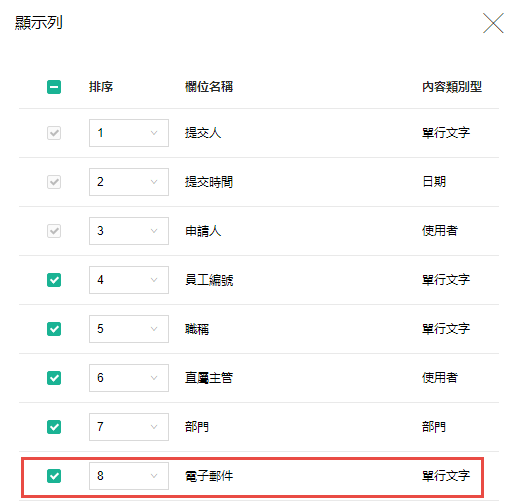This screenshot has height=504, width=518.
Task: Open the order dropdown for 提交時間
Action: coord(129,182)
